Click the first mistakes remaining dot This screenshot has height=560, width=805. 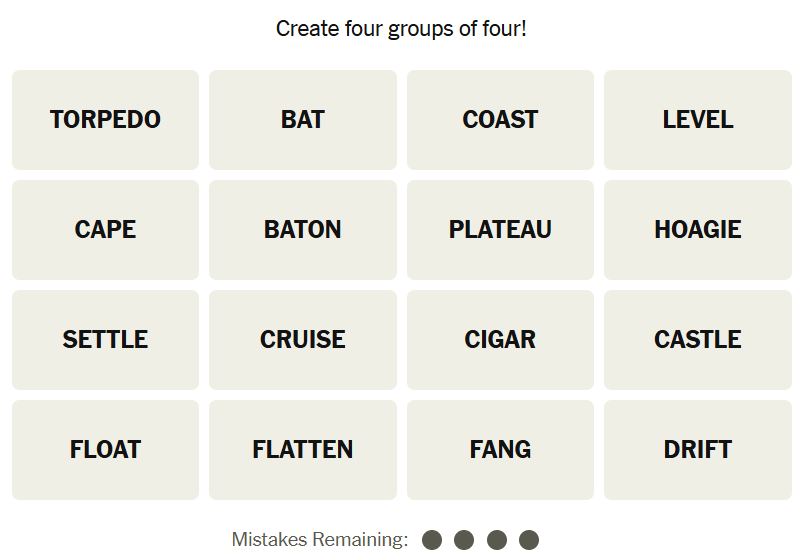432,540
